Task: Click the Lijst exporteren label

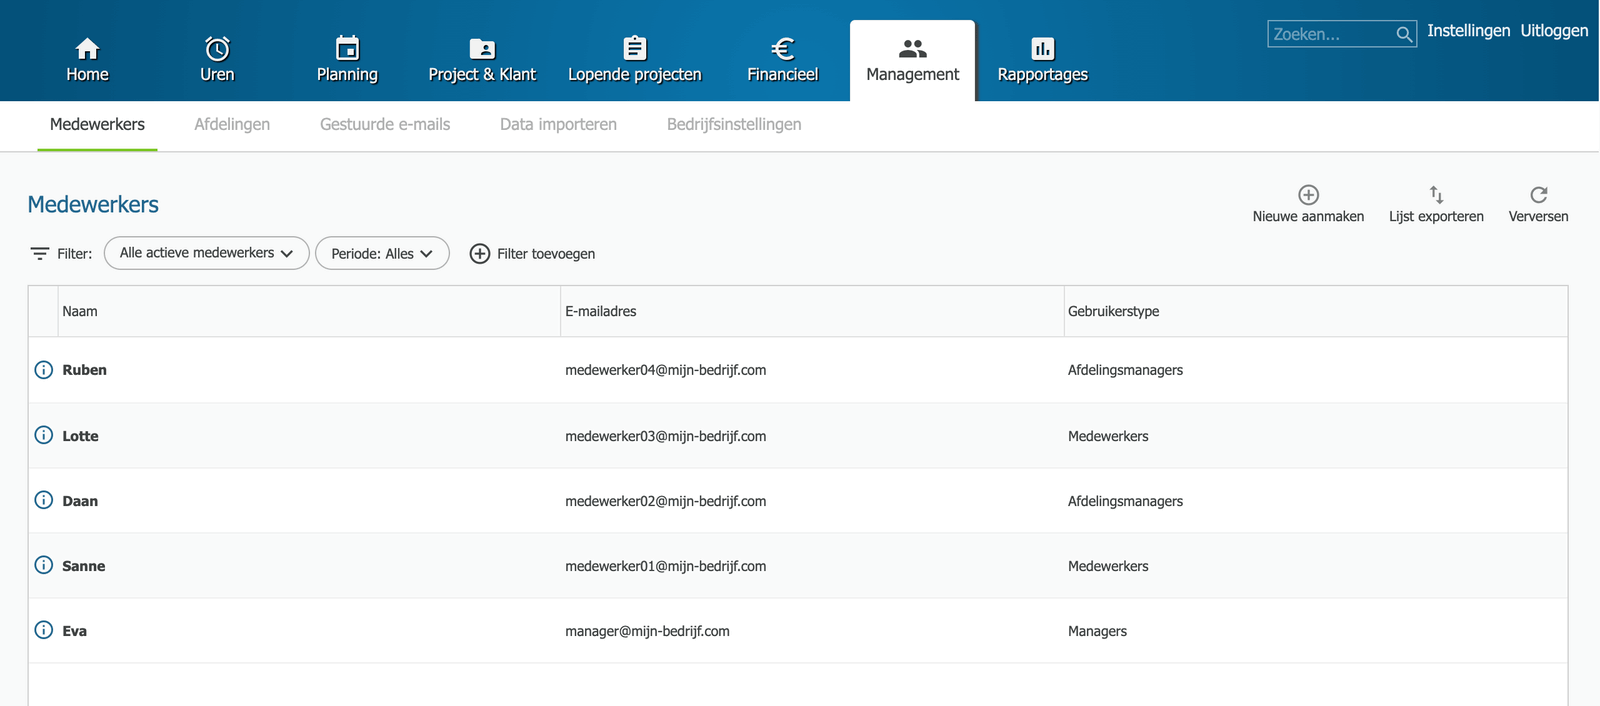Action: click(x=1436, y=216)
